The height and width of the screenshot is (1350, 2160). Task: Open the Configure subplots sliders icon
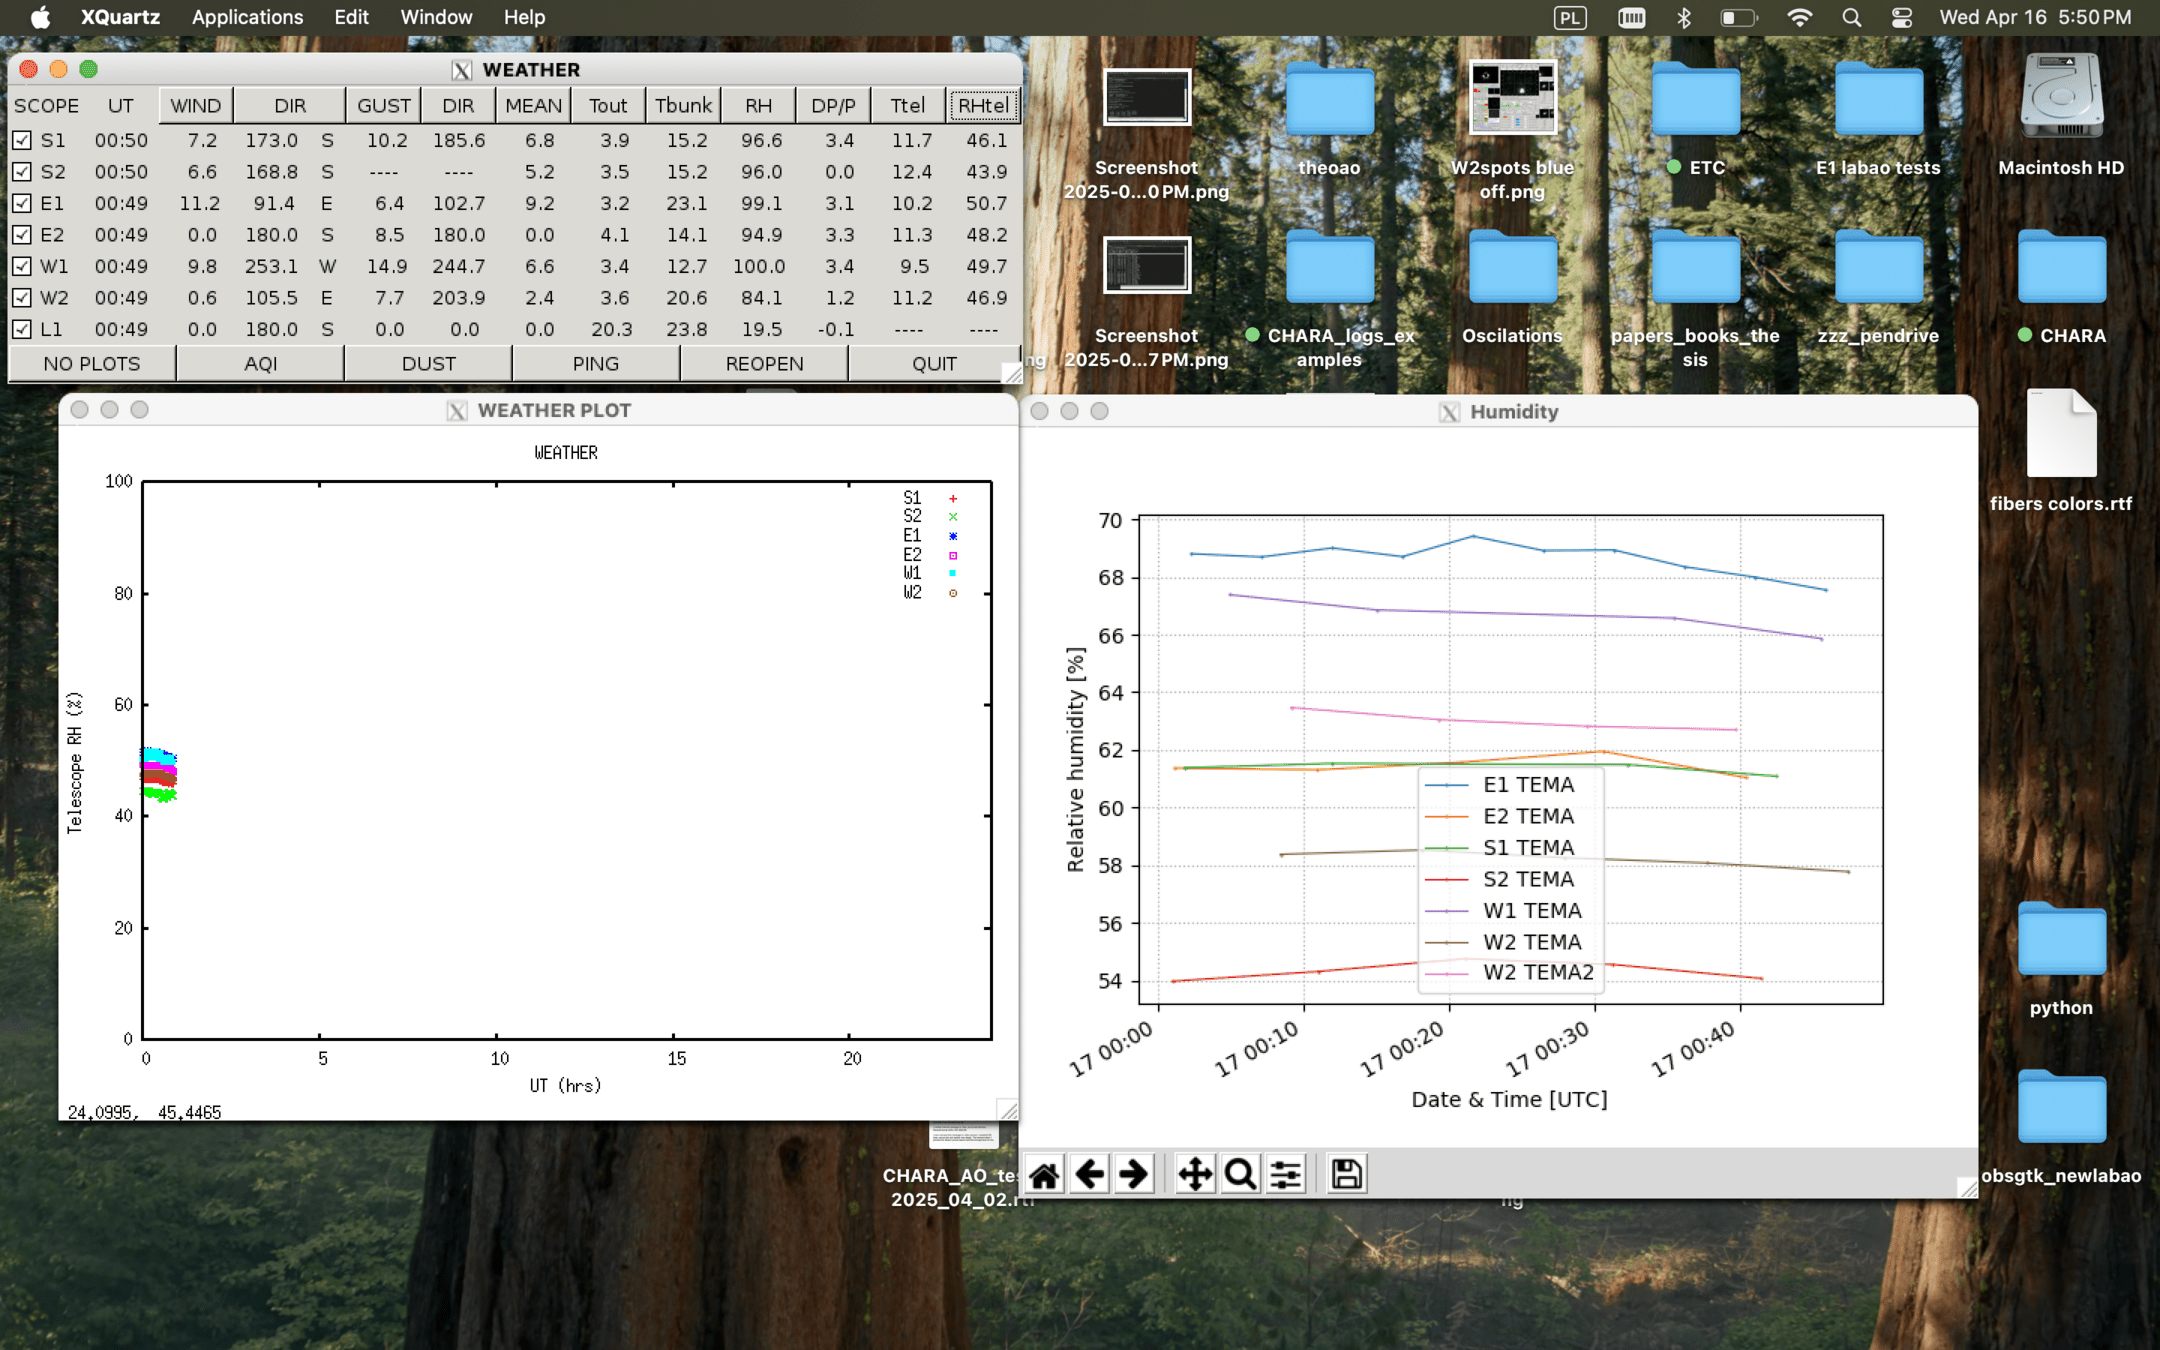(x=1285, y=1174)
